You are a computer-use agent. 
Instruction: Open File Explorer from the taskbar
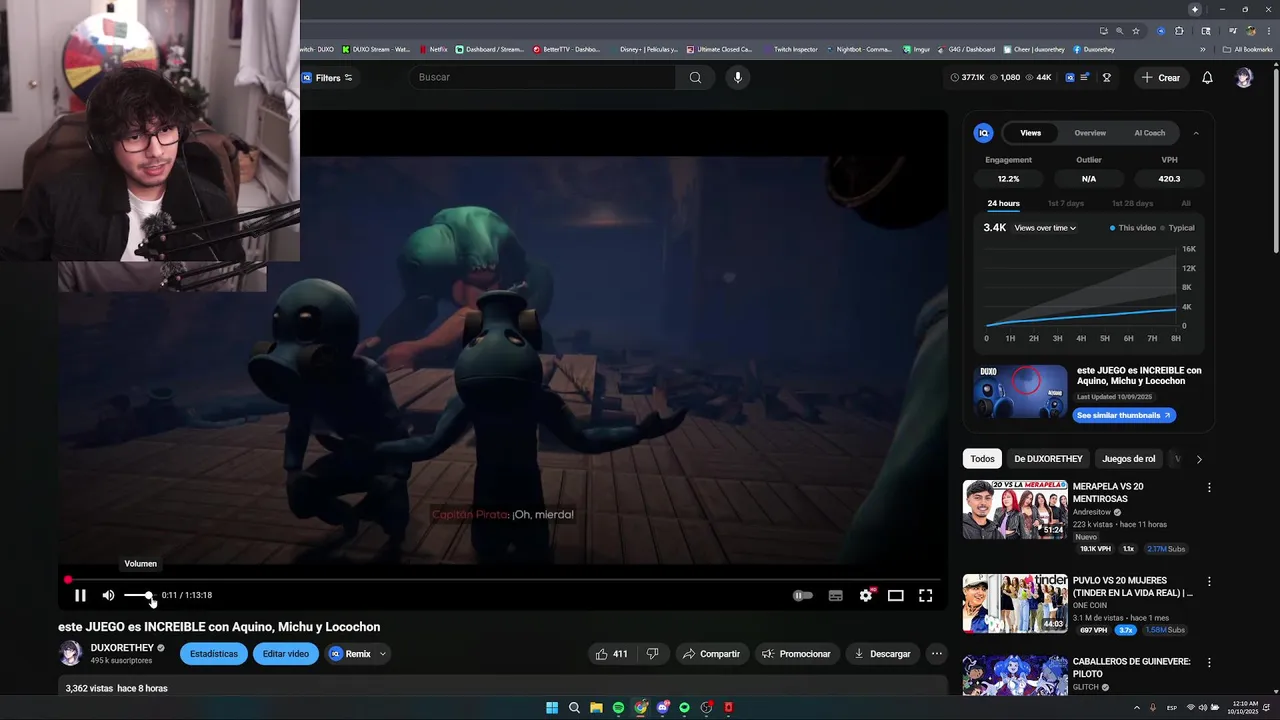(596, 708)
